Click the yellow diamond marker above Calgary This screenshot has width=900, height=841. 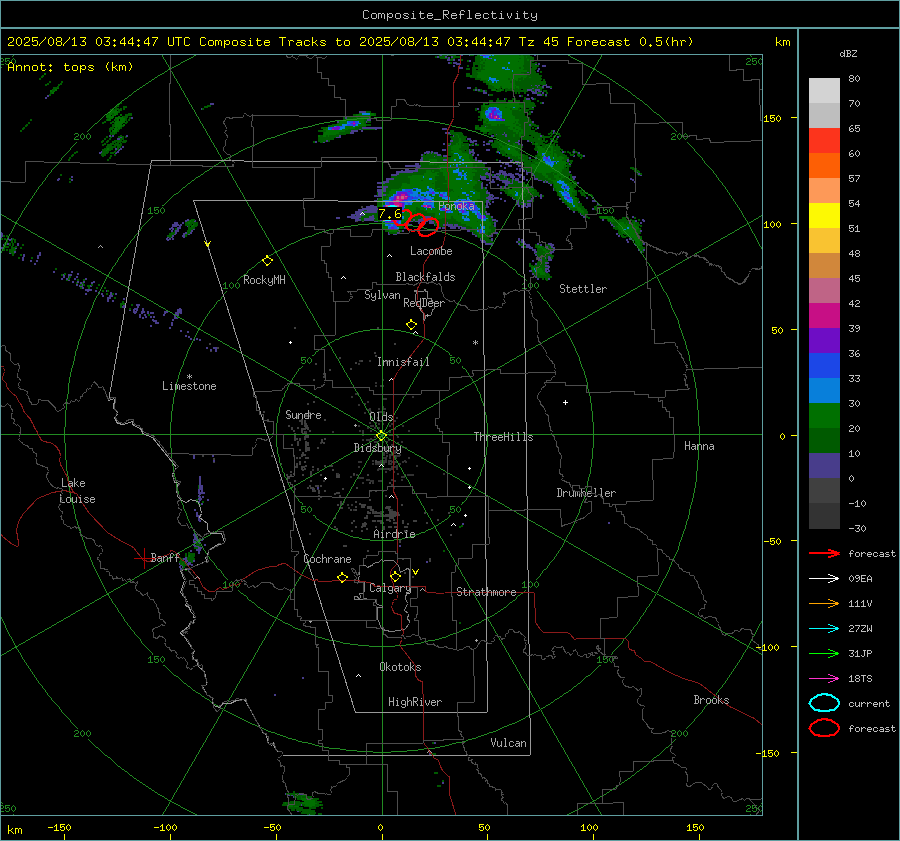395,576
